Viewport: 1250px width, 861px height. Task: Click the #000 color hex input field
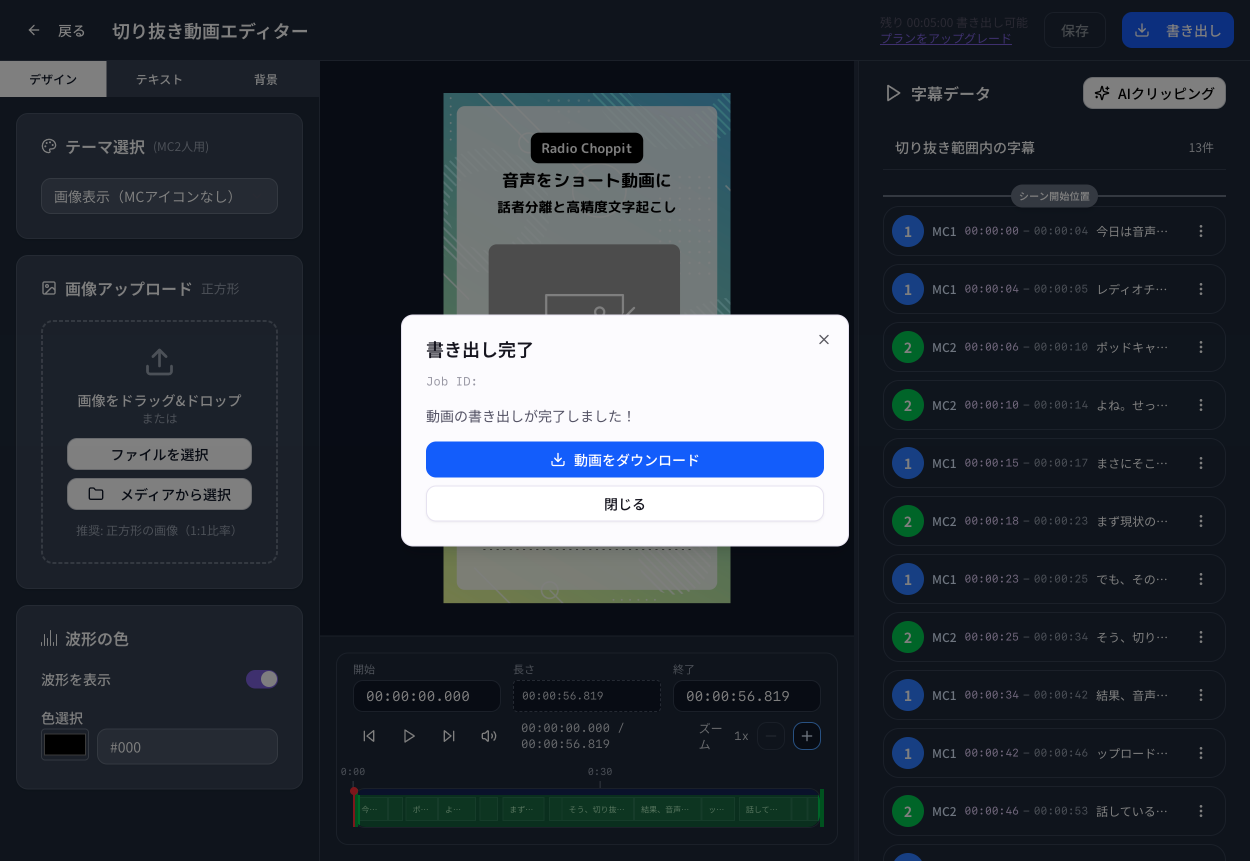[187, 747]
